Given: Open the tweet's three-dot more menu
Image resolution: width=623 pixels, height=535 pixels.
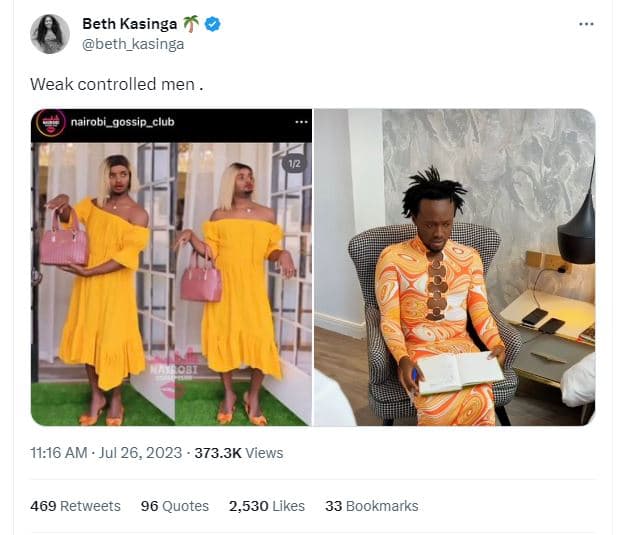Looking at the screenshot, I should coord(586,25).
